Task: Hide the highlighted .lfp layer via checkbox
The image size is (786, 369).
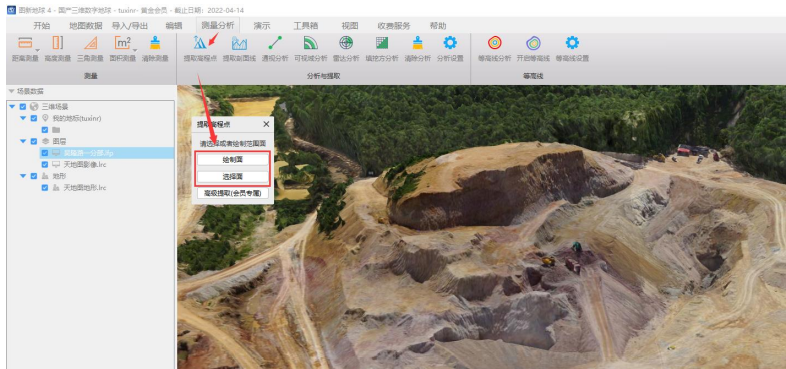Action: 45,153
